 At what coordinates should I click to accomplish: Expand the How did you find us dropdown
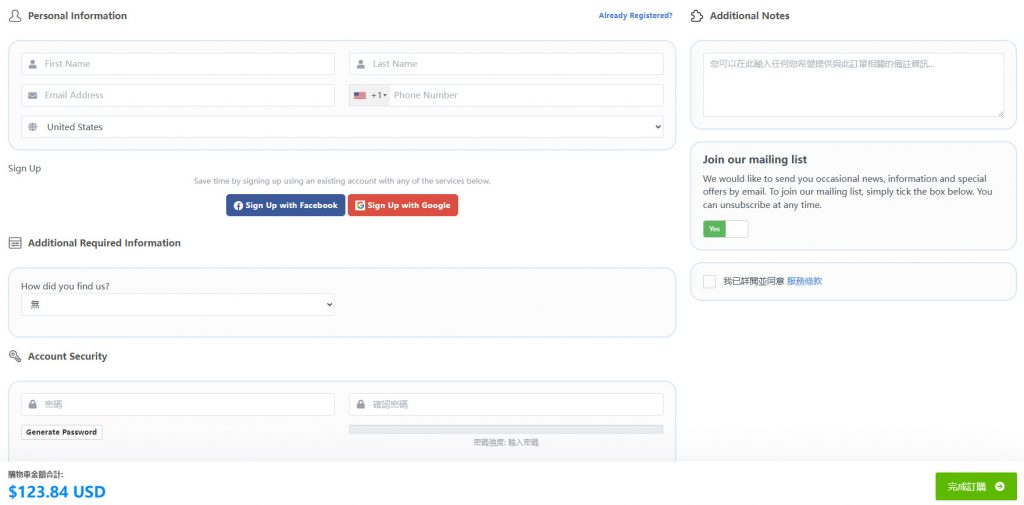pos(178,304)
